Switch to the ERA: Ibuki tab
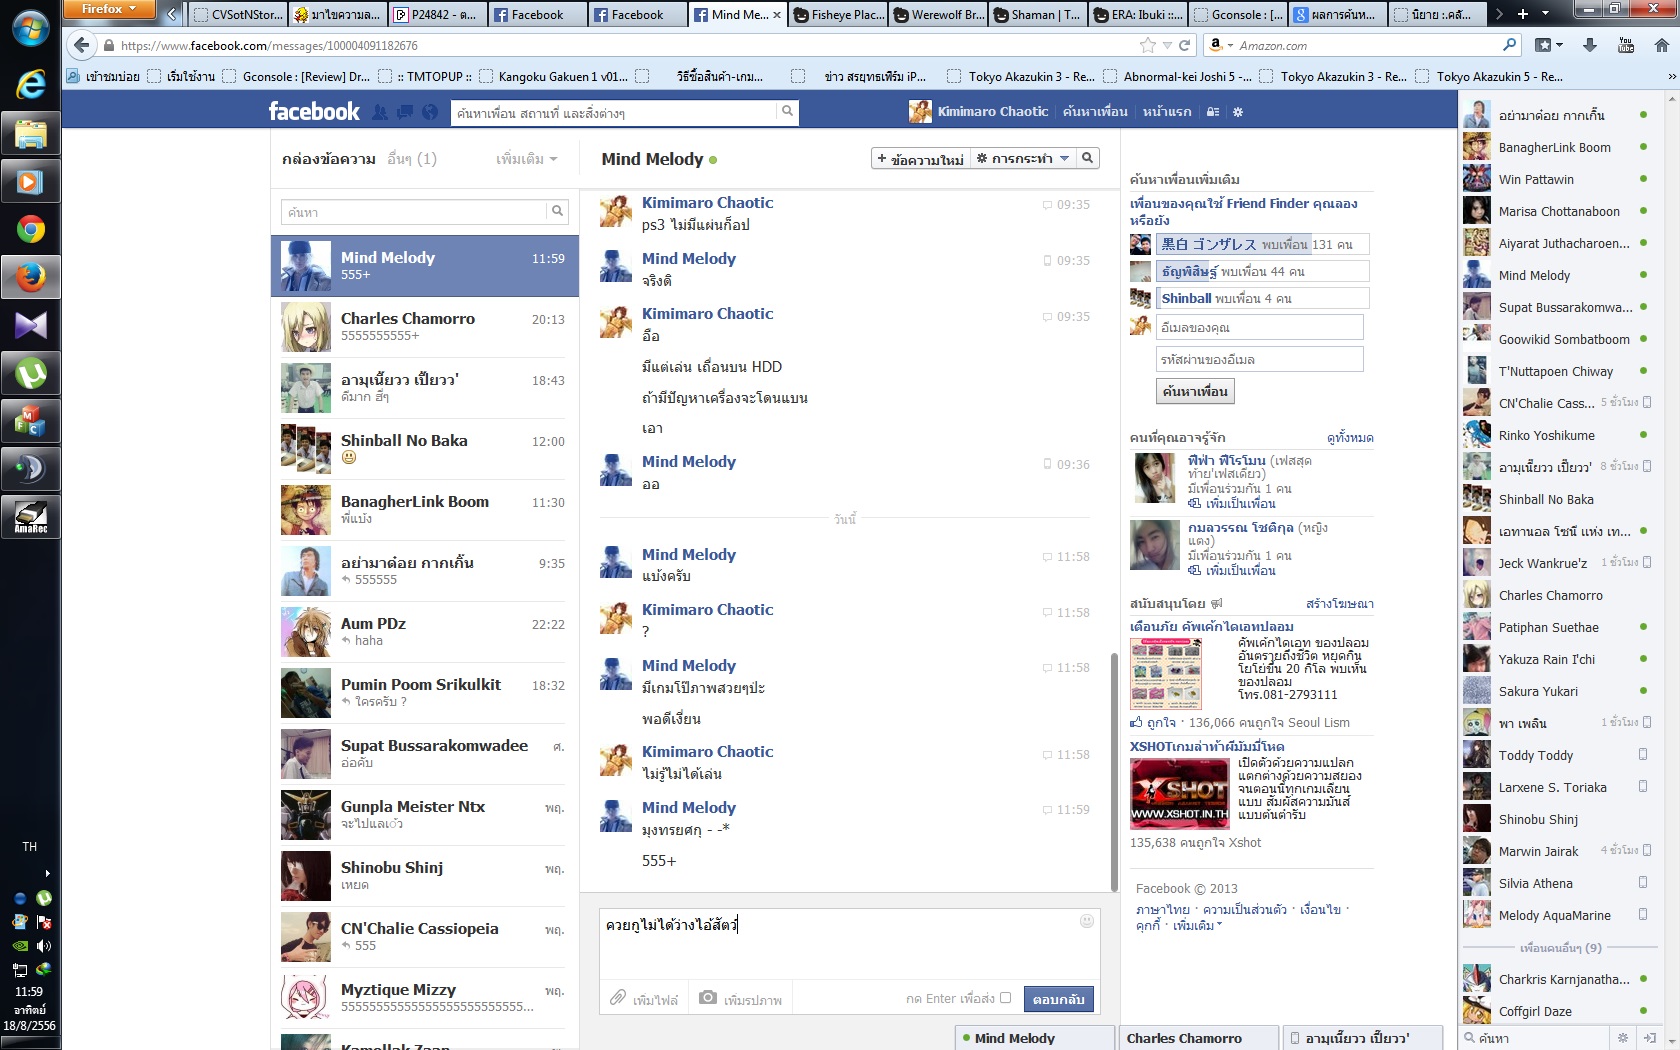Image resolution: width=1680 pixels, height=1050 pixels. [x=1138, y=14]
